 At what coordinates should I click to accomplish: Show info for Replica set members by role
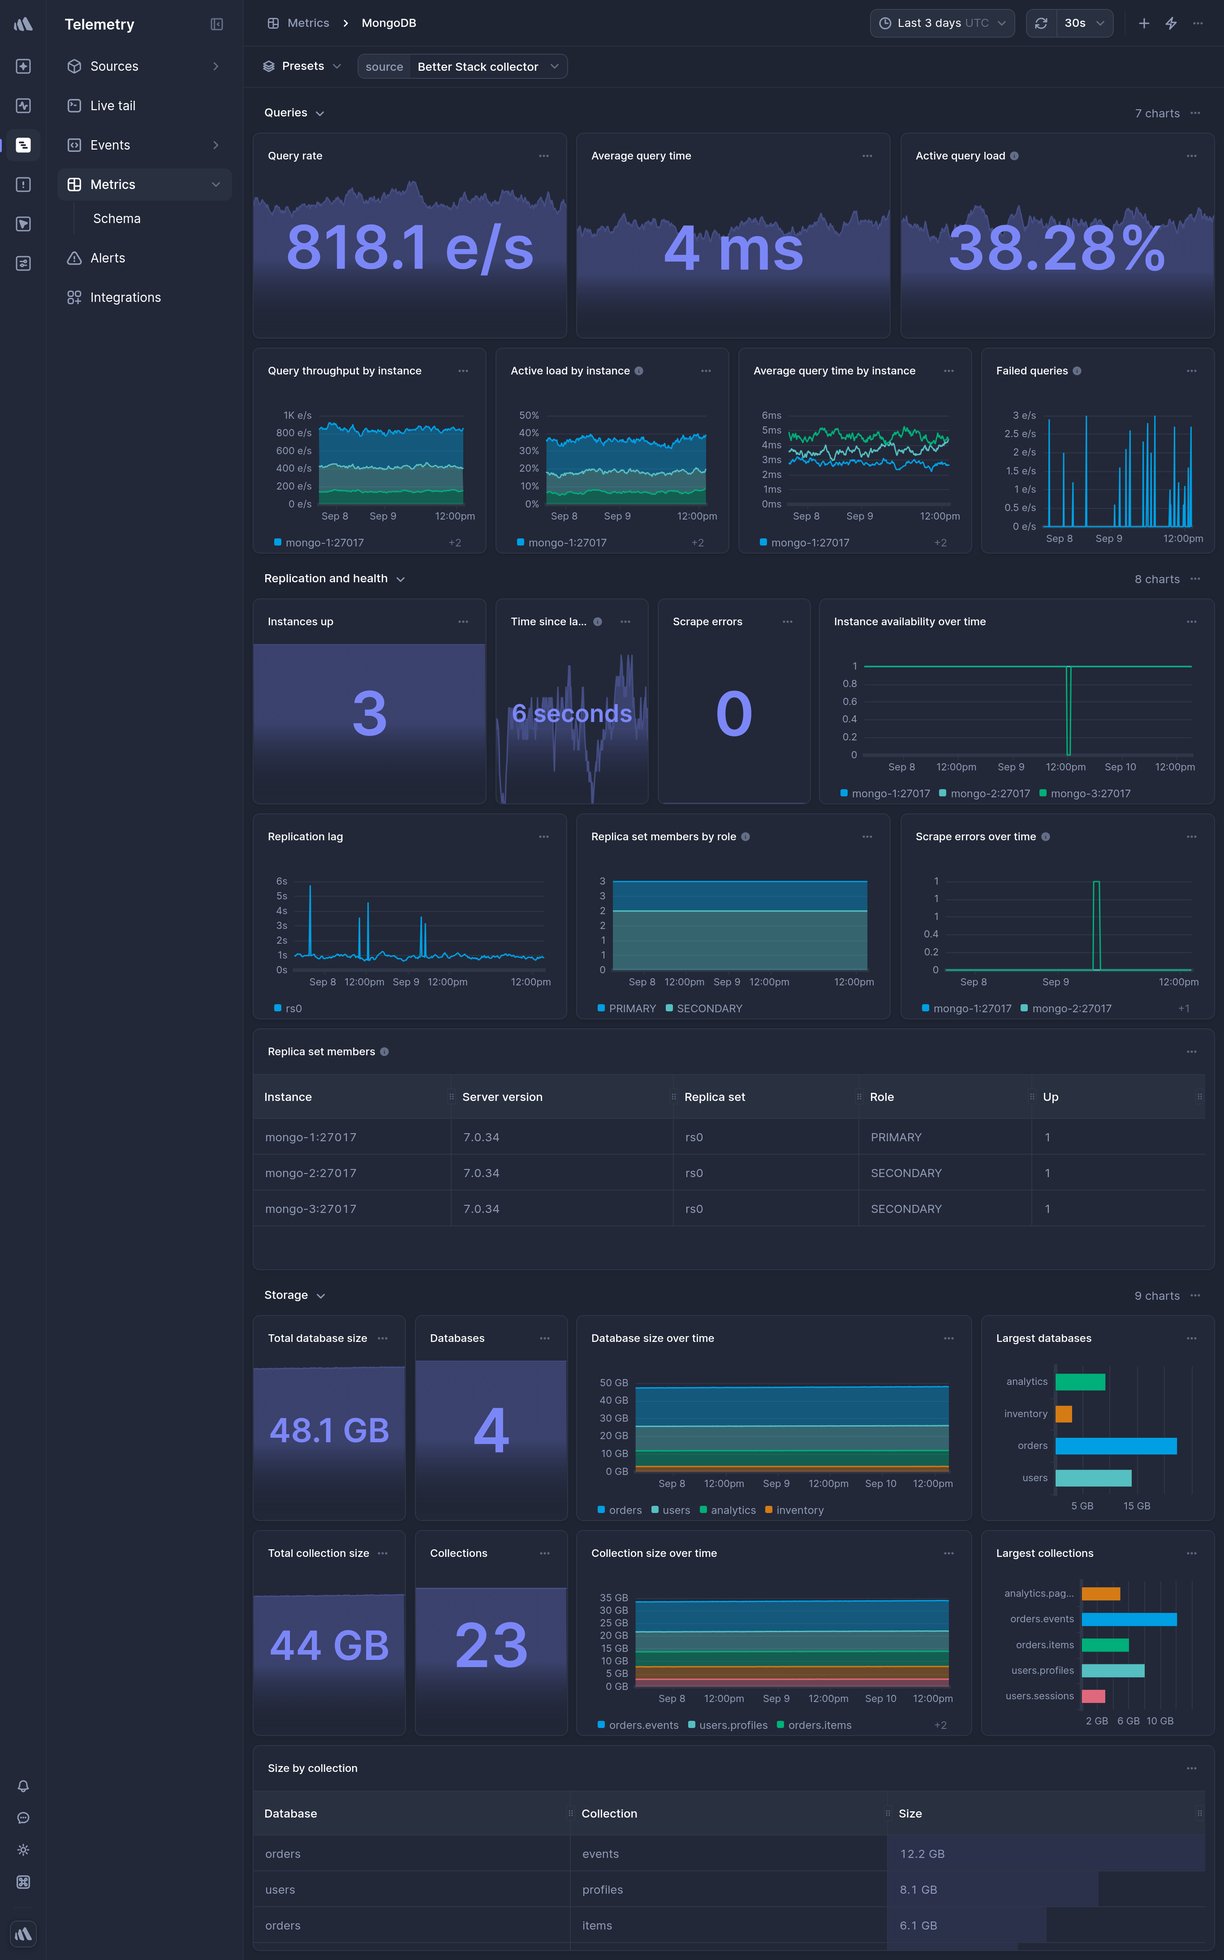[745, 837]
